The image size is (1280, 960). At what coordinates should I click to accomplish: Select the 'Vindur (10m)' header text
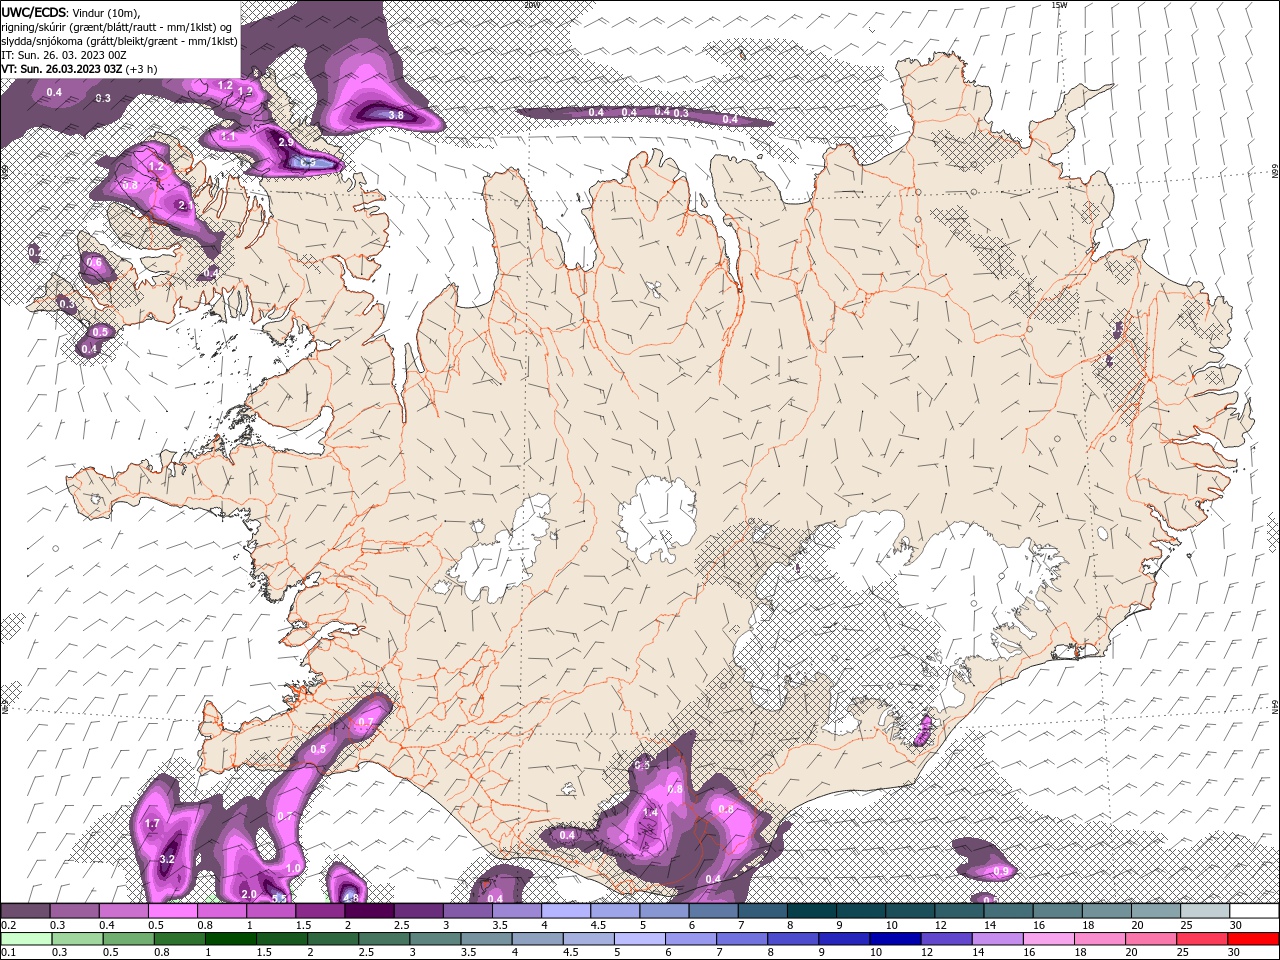pos(107,12)
